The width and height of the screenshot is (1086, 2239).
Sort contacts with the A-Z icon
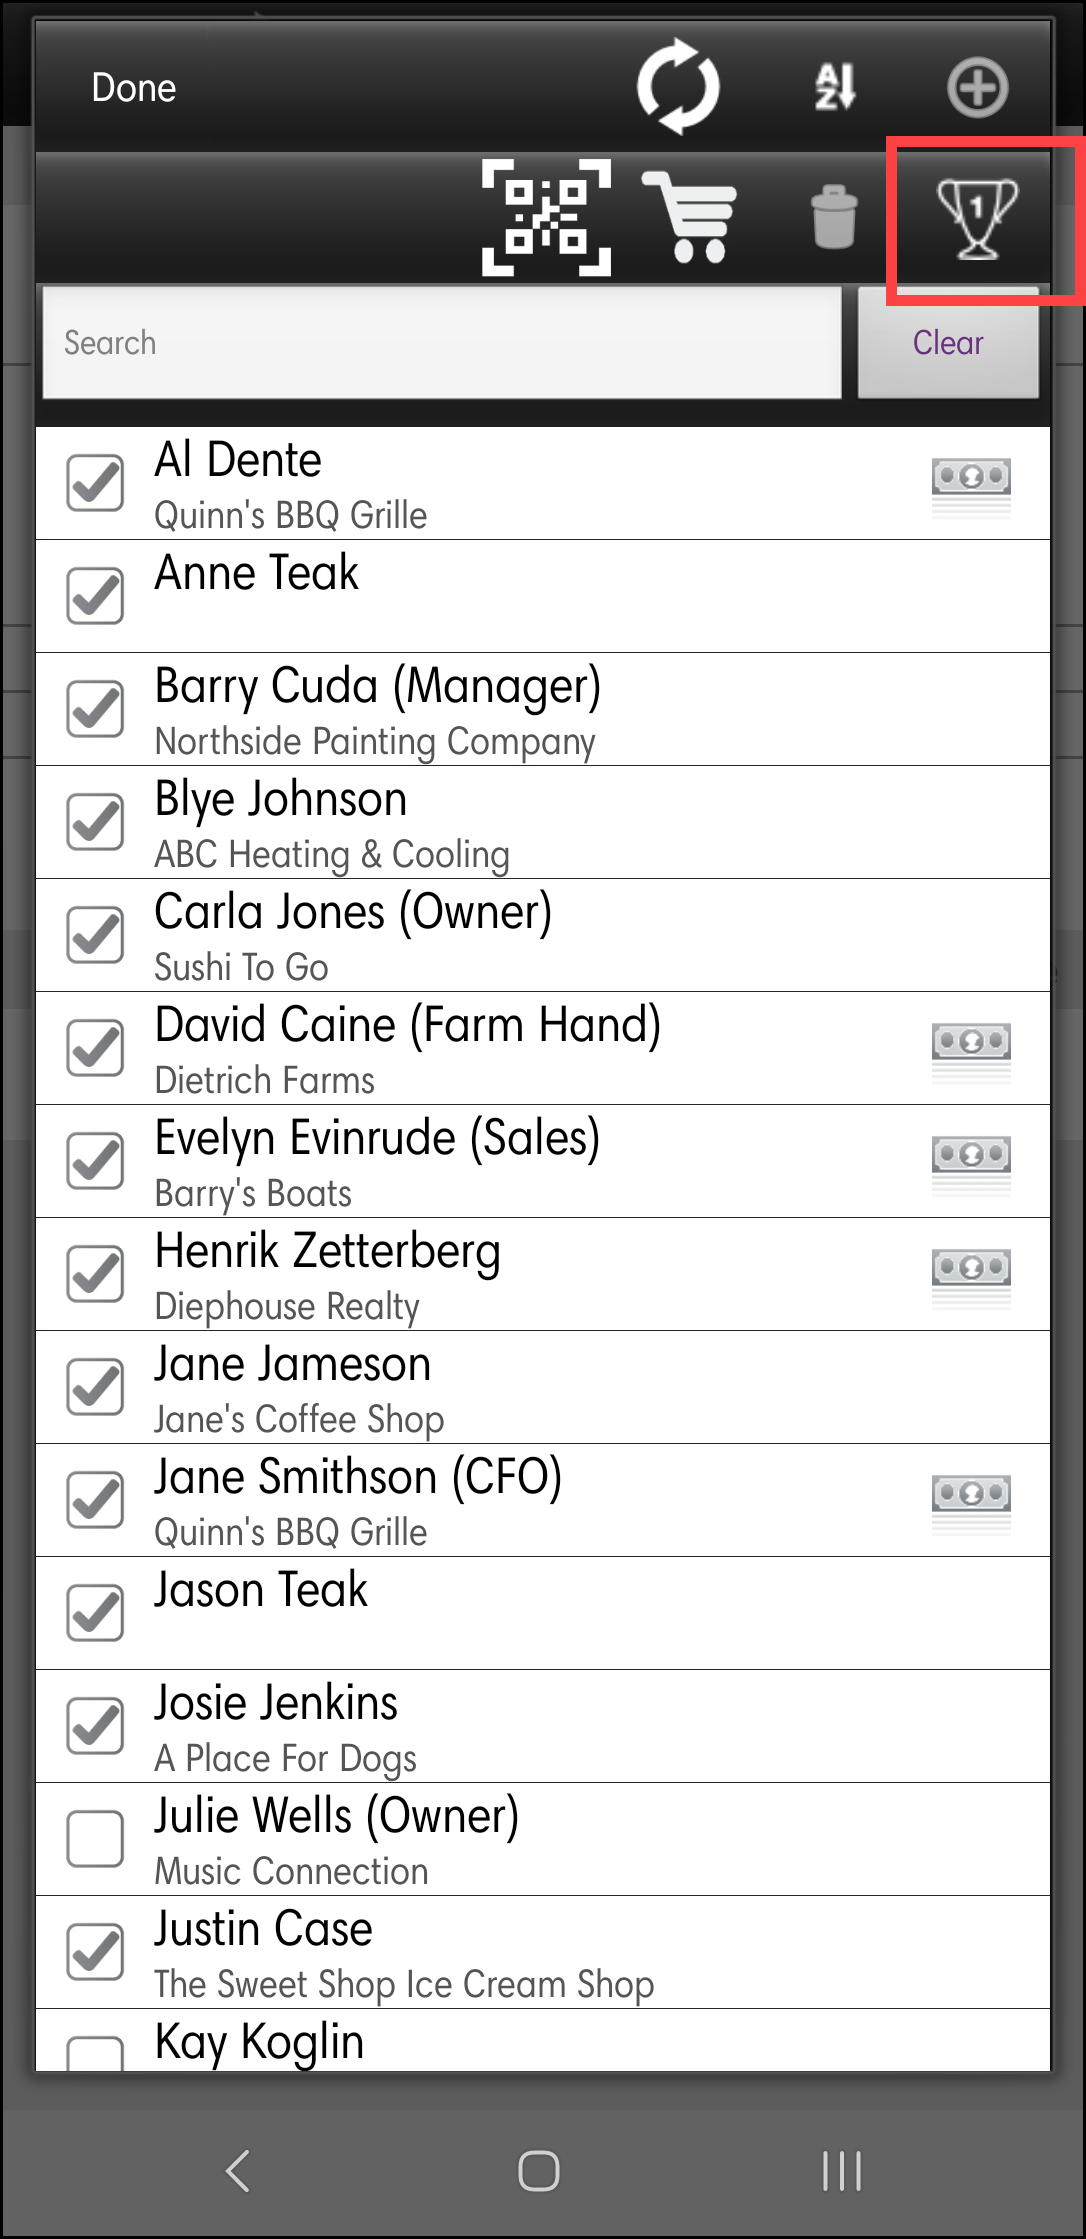835,87
